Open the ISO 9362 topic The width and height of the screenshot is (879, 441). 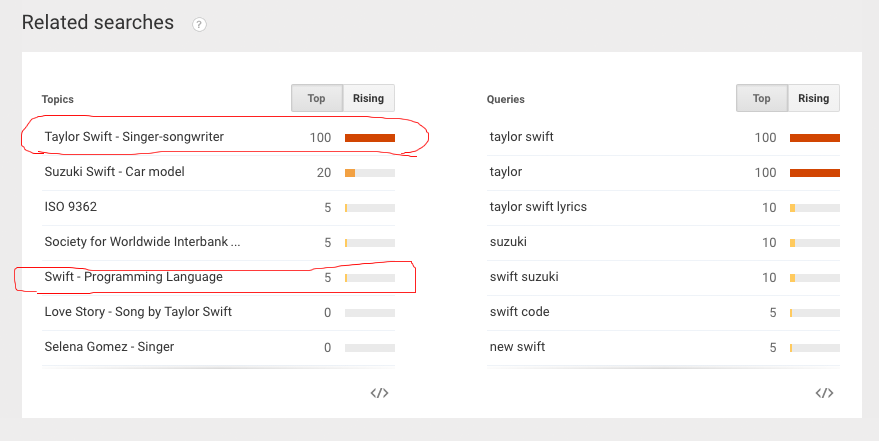point(71,207)
